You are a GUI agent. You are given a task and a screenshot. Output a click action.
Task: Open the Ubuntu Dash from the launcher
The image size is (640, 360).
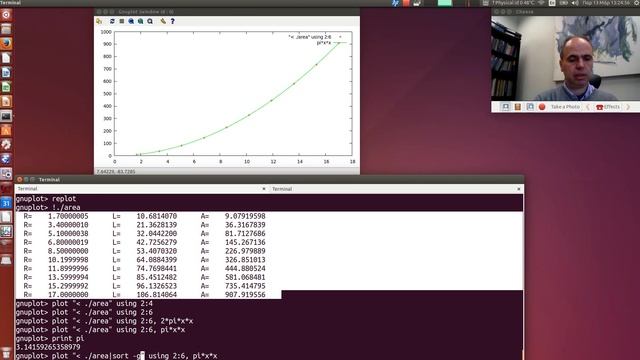[6, 15]
